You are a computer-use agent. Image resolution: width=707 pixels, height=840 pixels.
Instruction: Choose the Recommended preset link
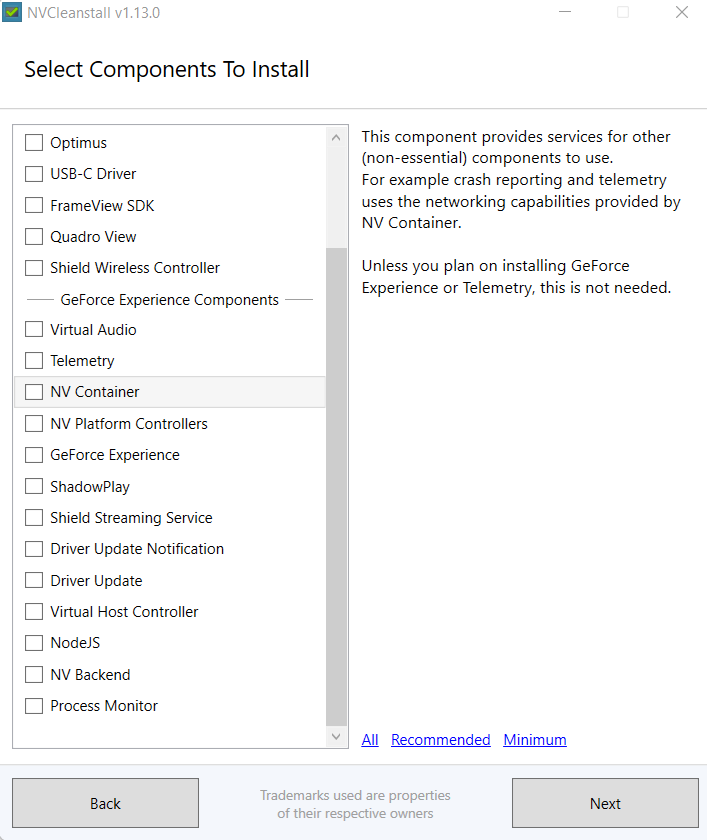point(440,740)
